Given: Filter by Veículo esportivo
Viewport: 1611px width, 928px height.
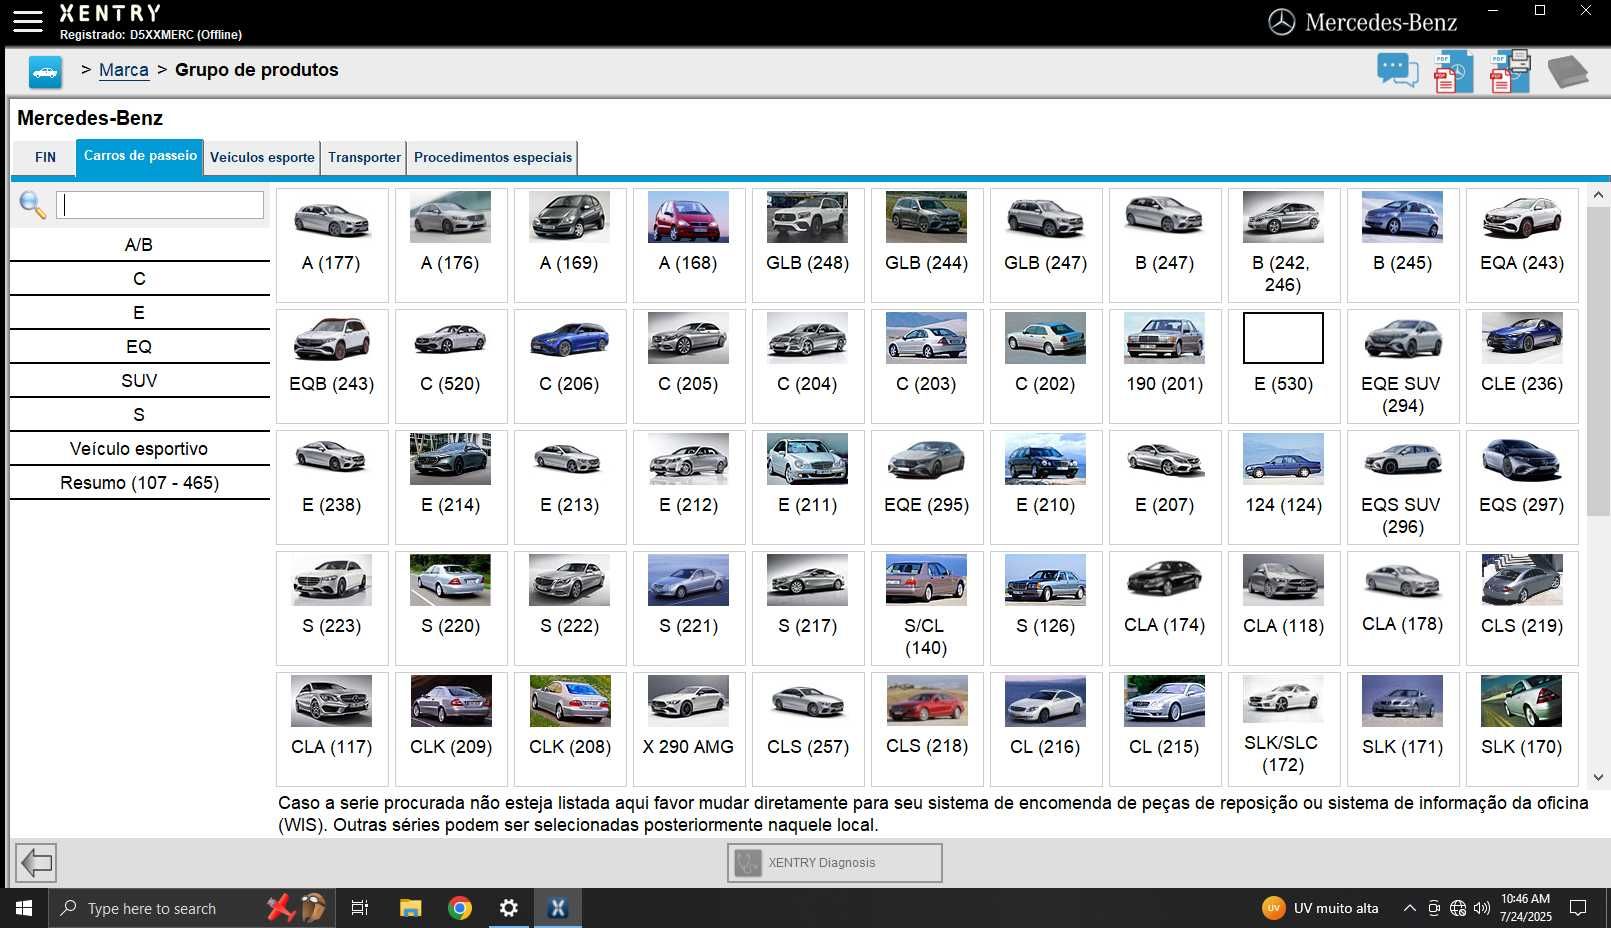Looking at the screenshot, I should click(139, 449).
